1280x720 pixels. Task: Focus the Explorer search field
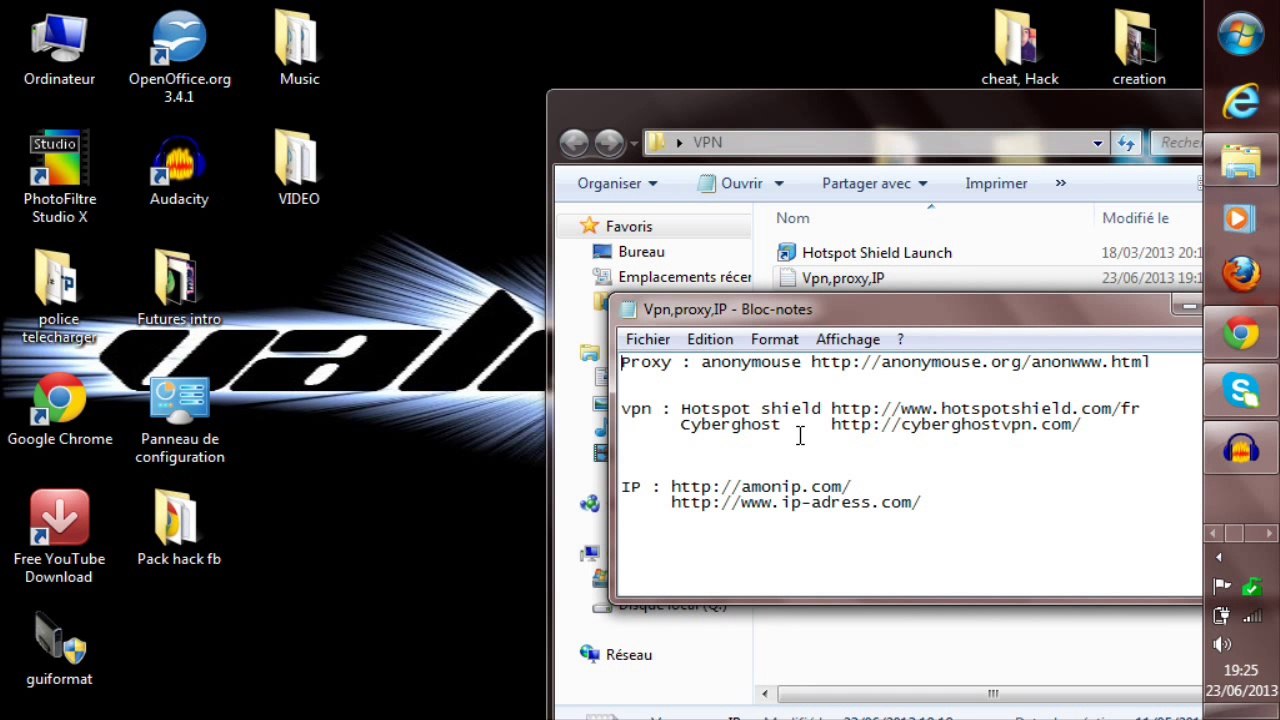(1177, 143)
